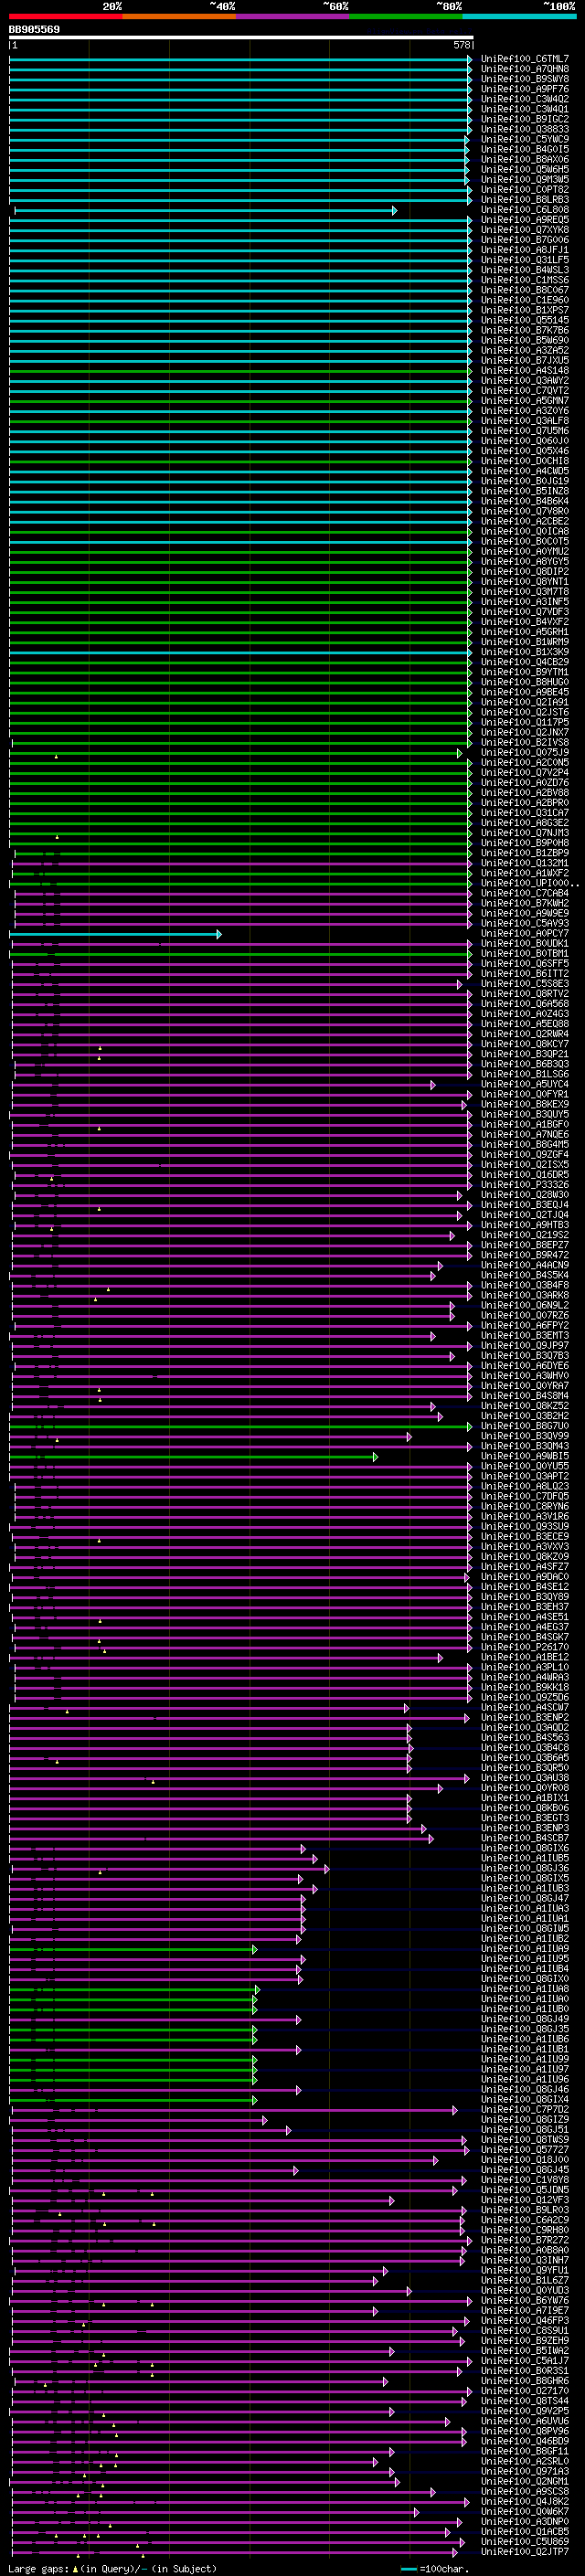Select the bottom label UniRef100_Q2JTP7

(x=525, y=2552)
